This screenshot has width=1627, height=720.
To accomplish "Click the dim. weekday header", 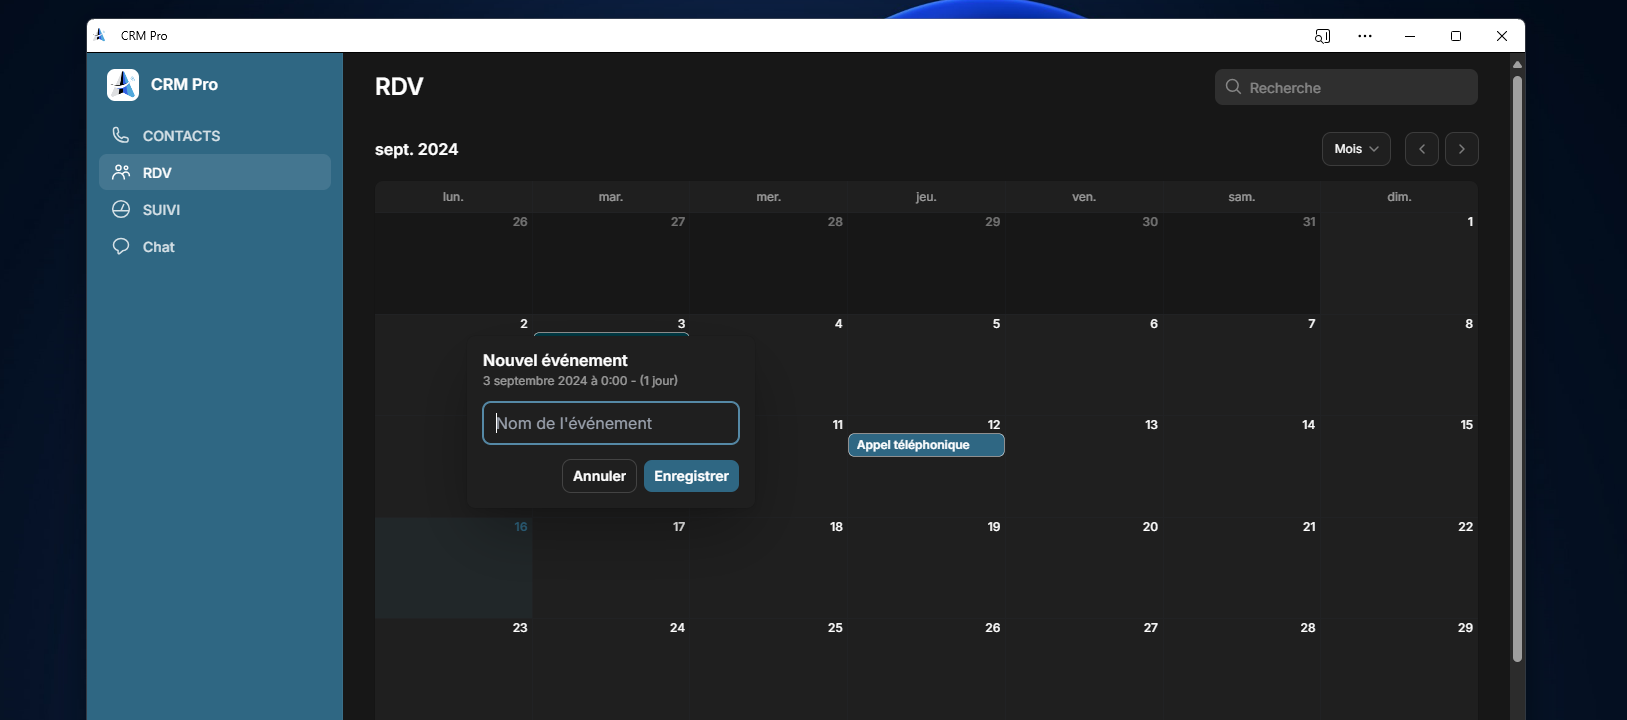I will point(1399,197).
